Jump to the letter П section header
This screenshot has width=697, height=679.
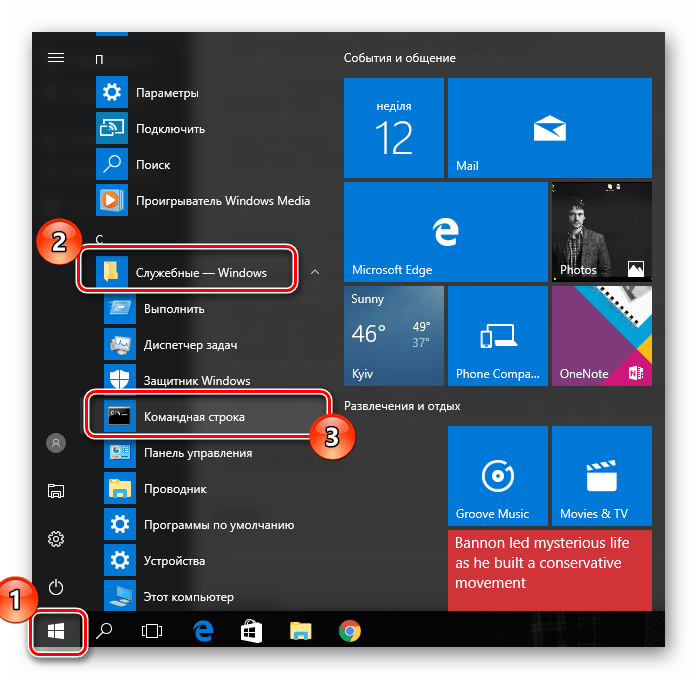tap(100, 59)
